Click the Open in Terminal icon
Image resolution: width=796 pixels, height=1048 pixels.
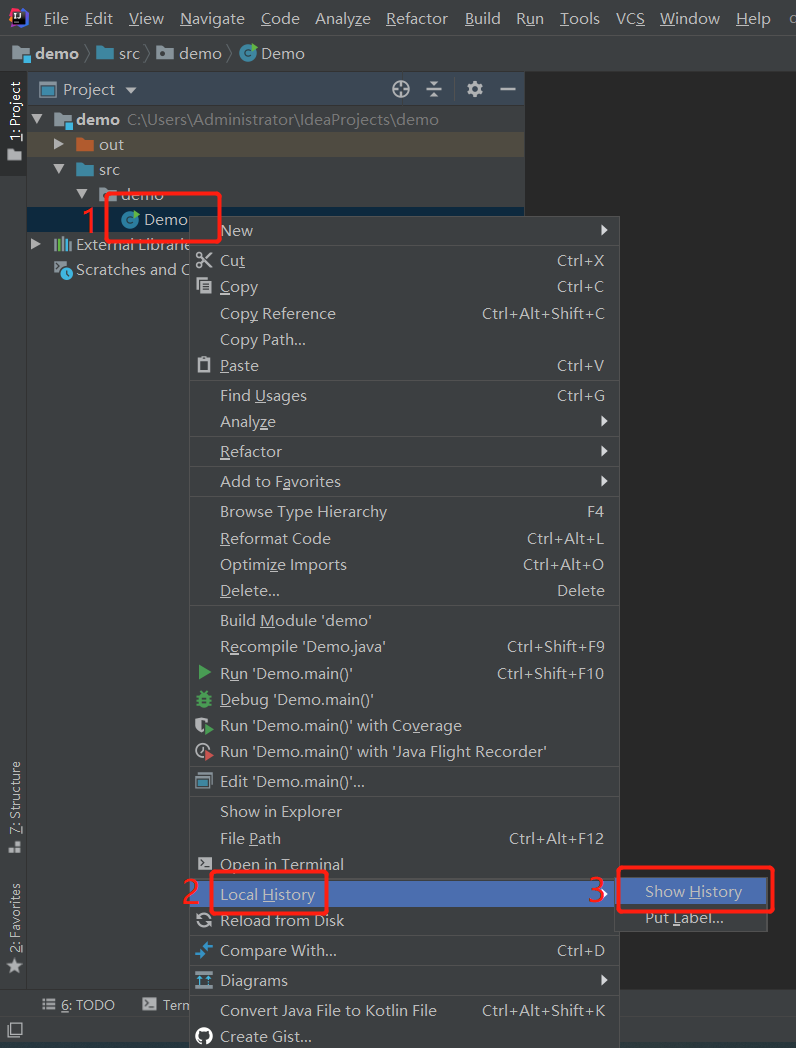click(x=205, y=864)
